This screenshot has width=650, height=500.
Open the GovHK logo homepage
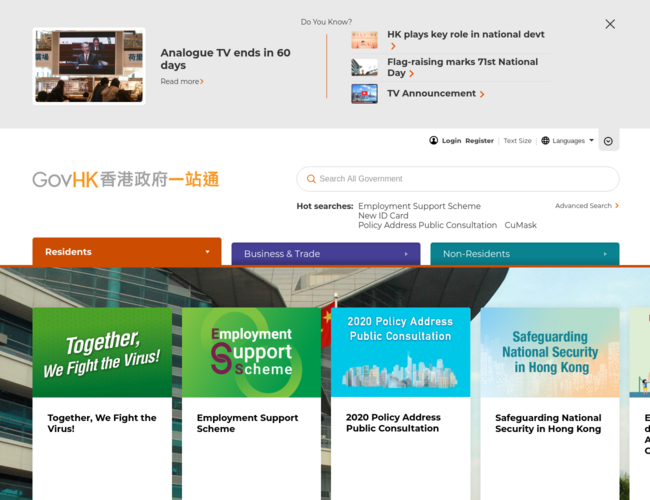(125, 180)
